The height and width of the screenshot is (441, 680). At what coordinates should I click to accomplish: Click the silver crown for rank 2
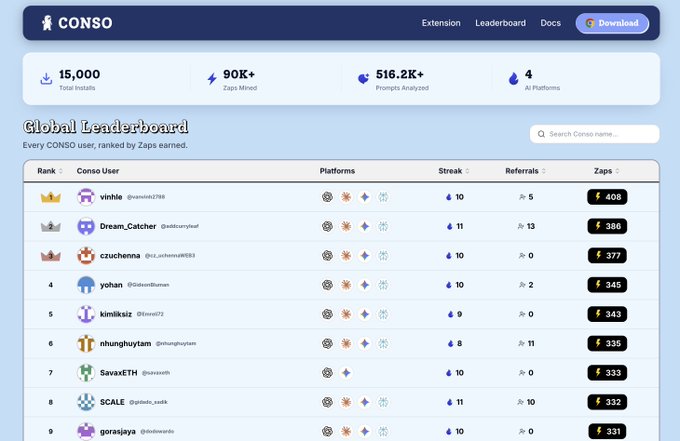coord(51,226)
